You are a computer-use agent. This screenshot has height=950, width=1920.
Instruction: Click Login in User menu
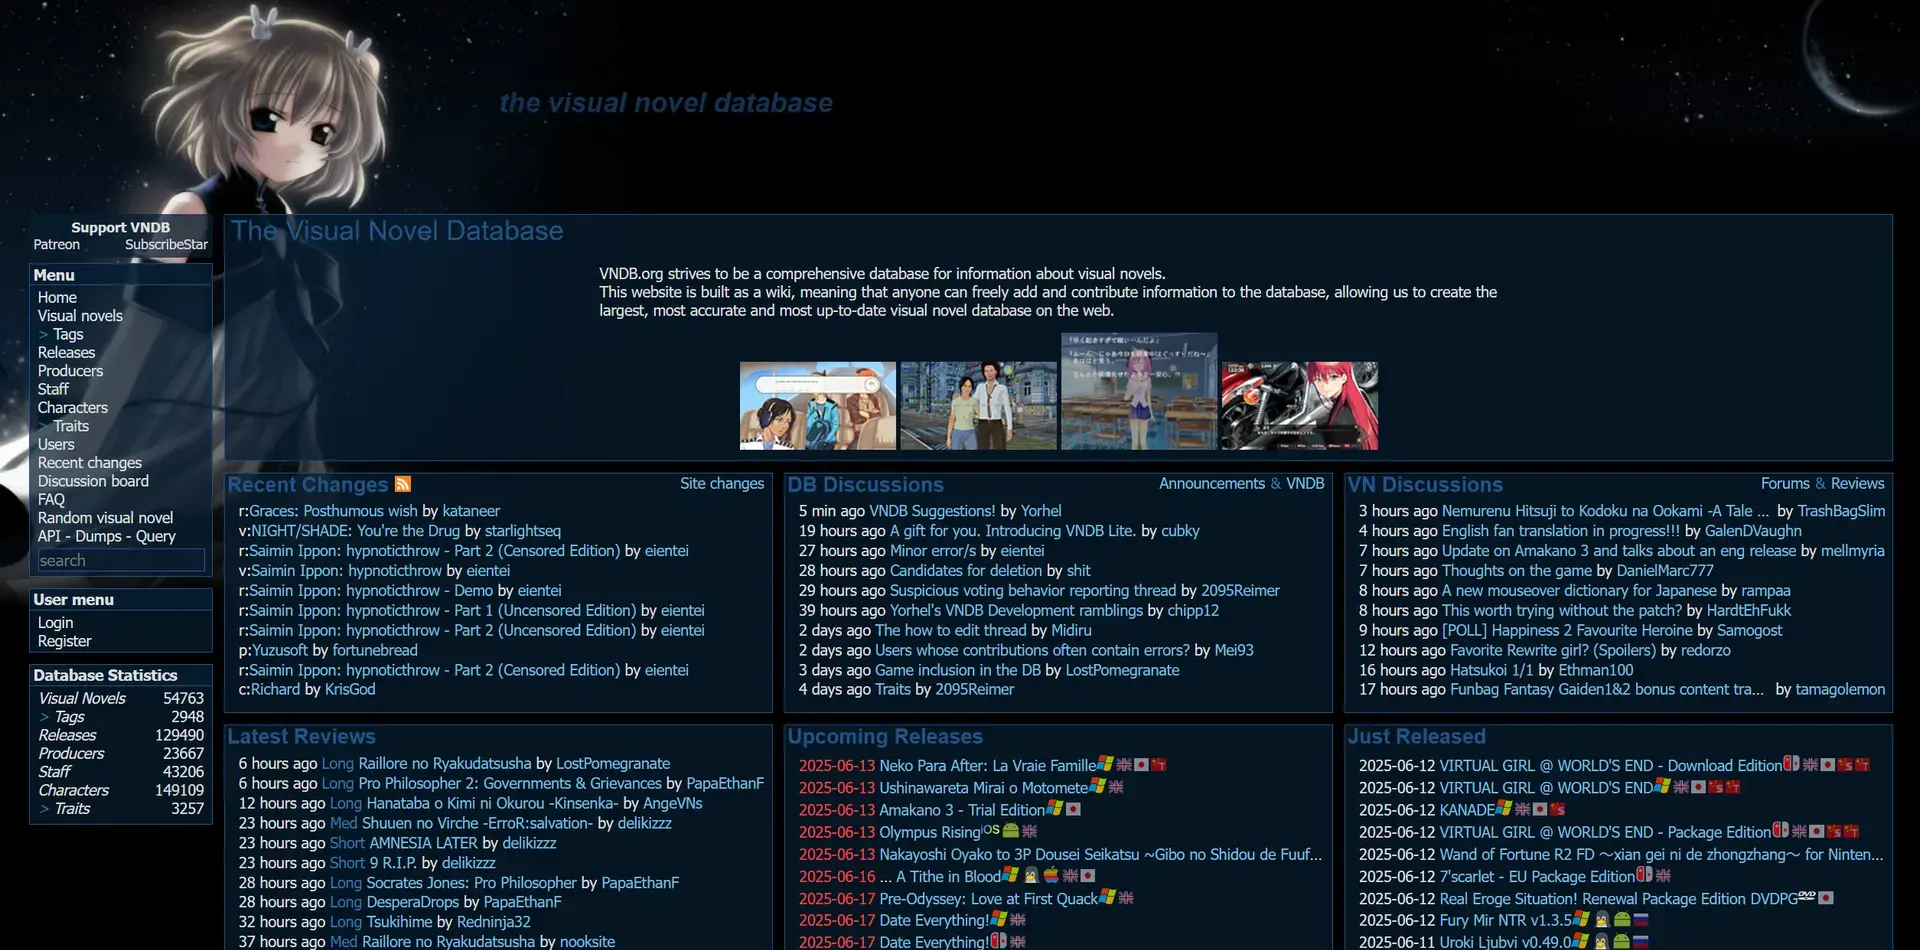55,622
